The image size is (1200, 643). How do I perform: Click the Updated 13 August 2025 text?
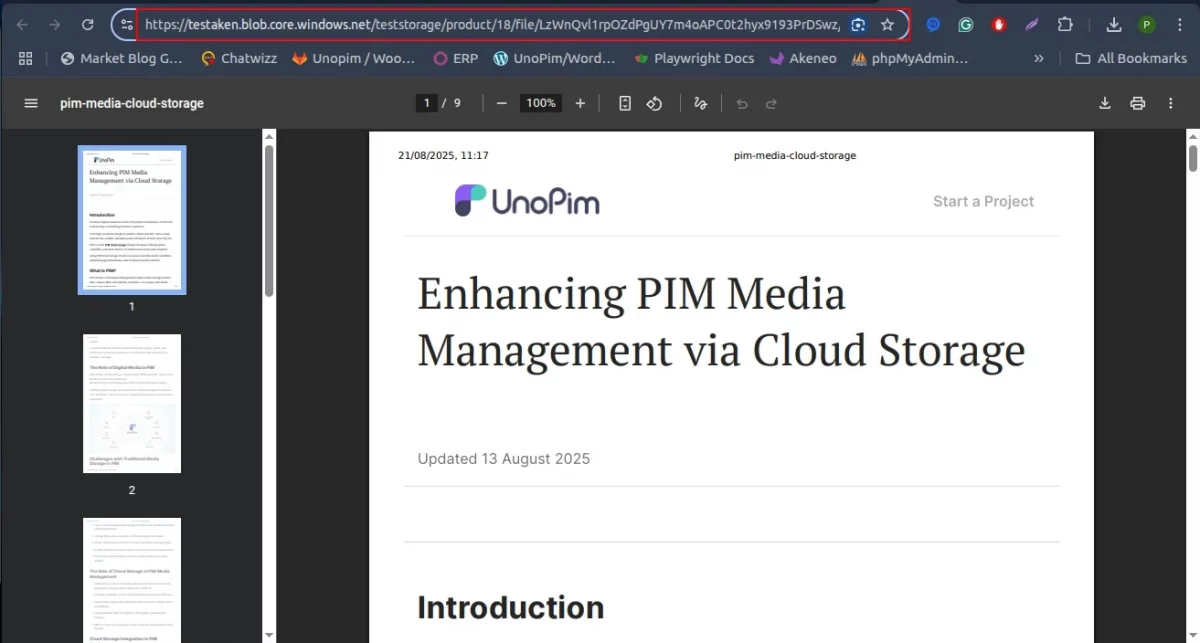[504, 459]
